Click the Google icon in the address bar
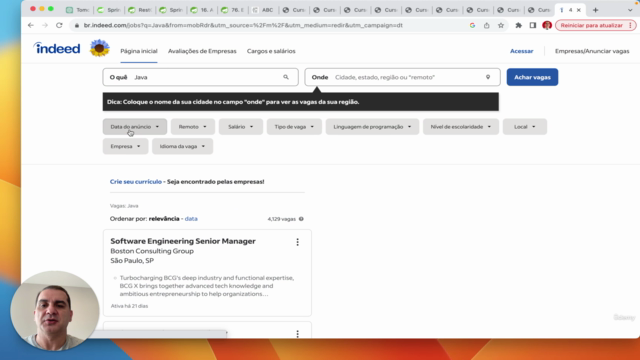Image resolution: width=640 pixels, height=360 pixels. 472,25
